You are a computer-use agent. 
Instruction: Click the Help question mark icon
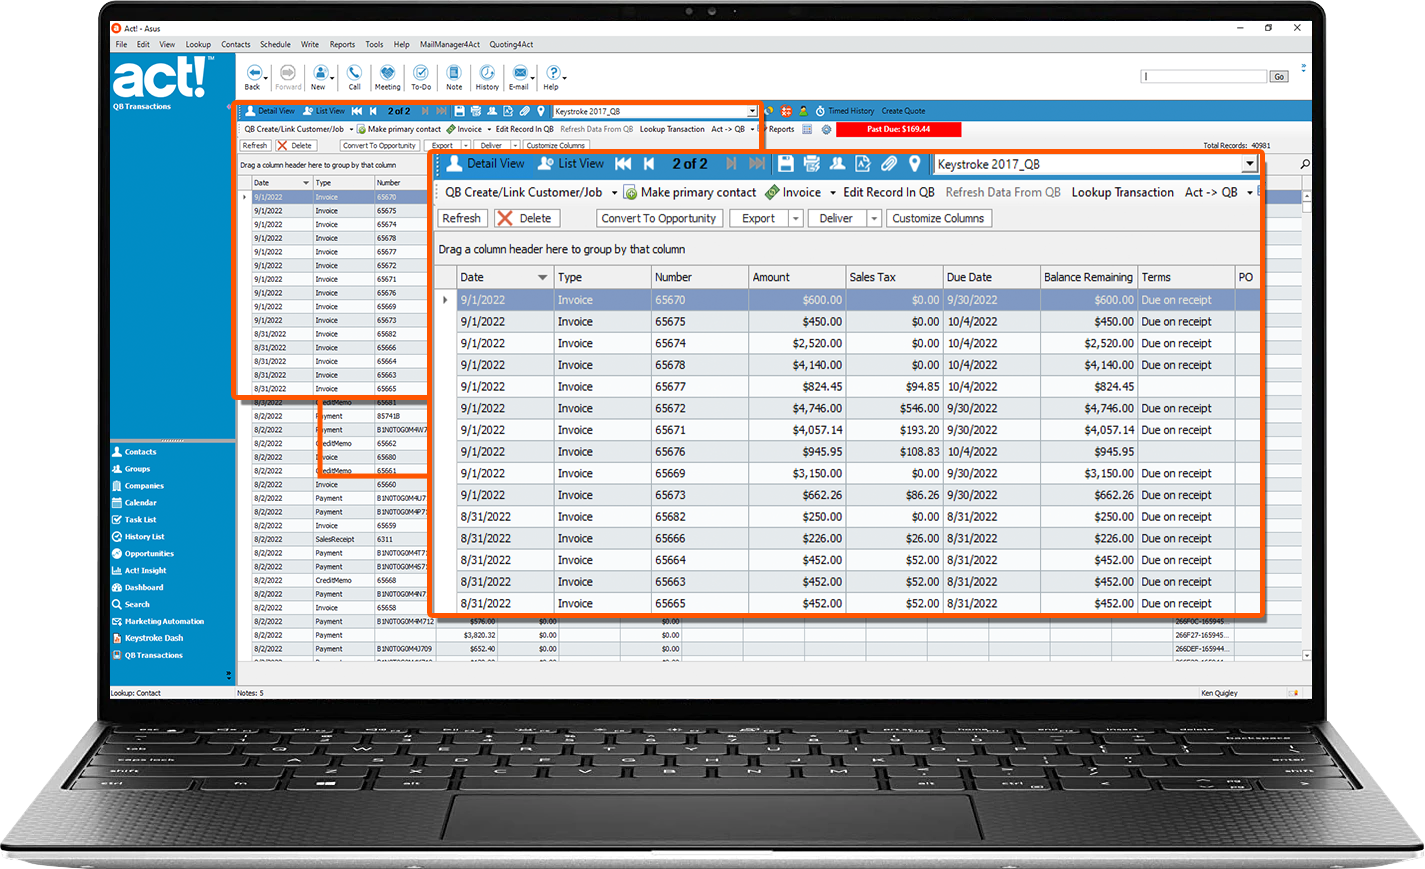point(552,73)
